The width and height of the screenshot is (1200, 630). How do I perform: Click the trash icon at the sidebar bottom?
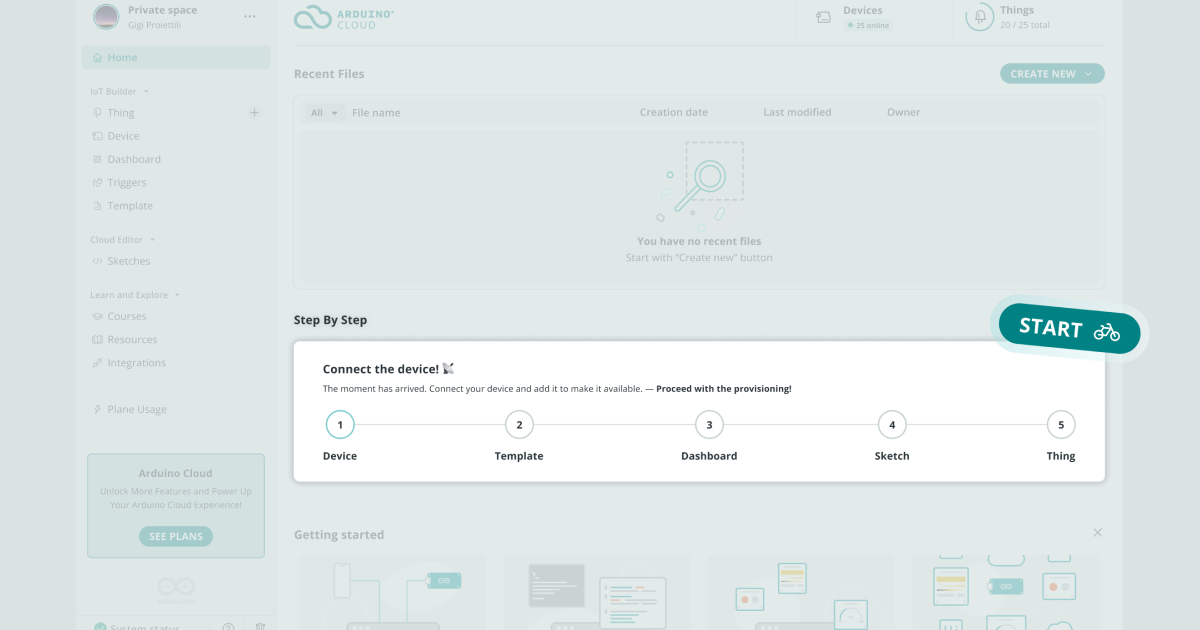click(x=260, y=628)
